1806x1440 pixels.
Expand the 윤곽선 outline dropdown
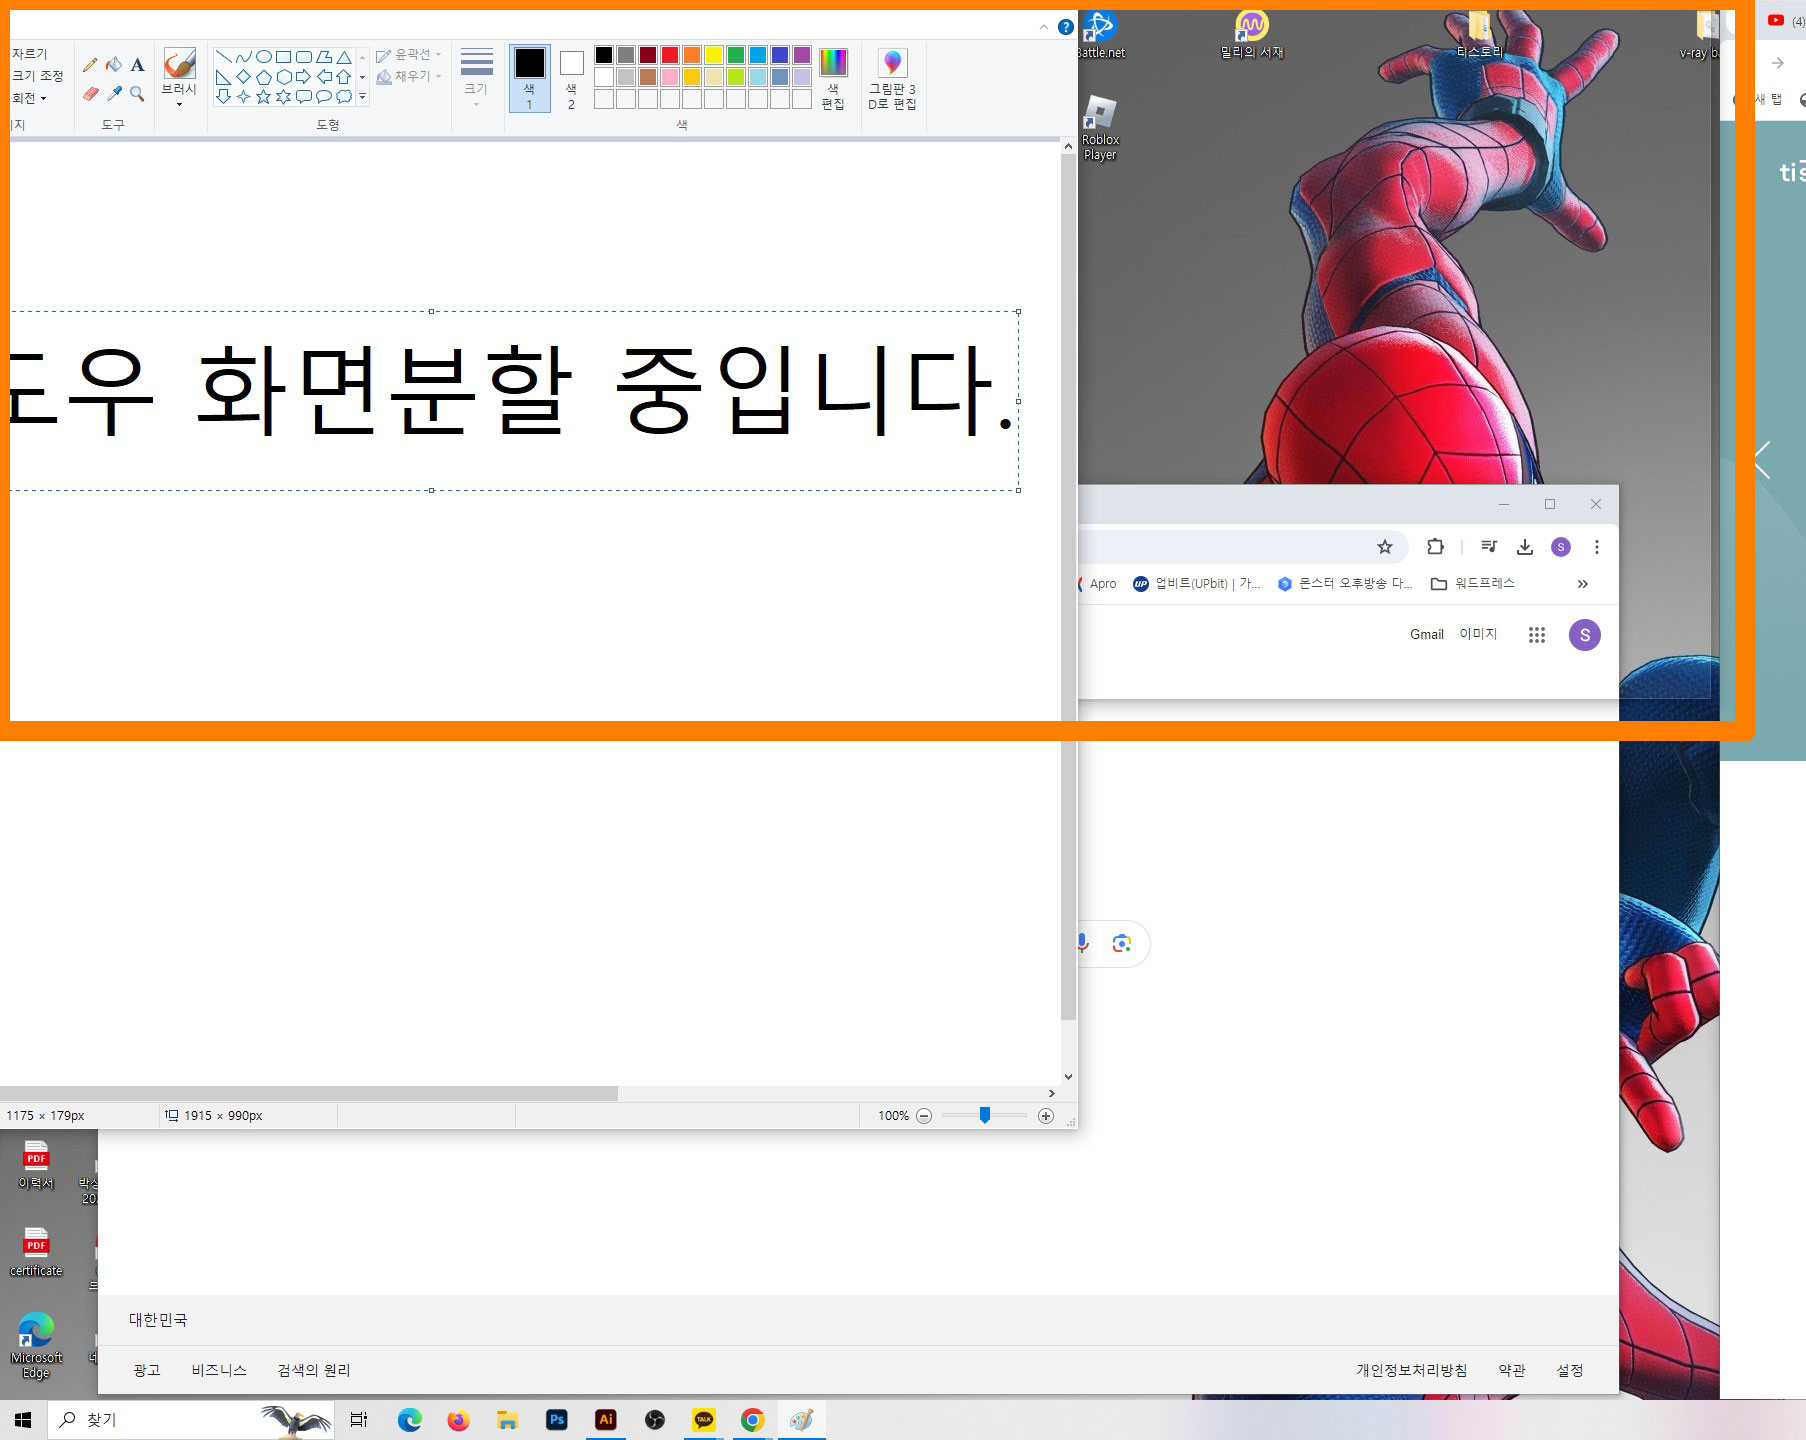[409, 55]
